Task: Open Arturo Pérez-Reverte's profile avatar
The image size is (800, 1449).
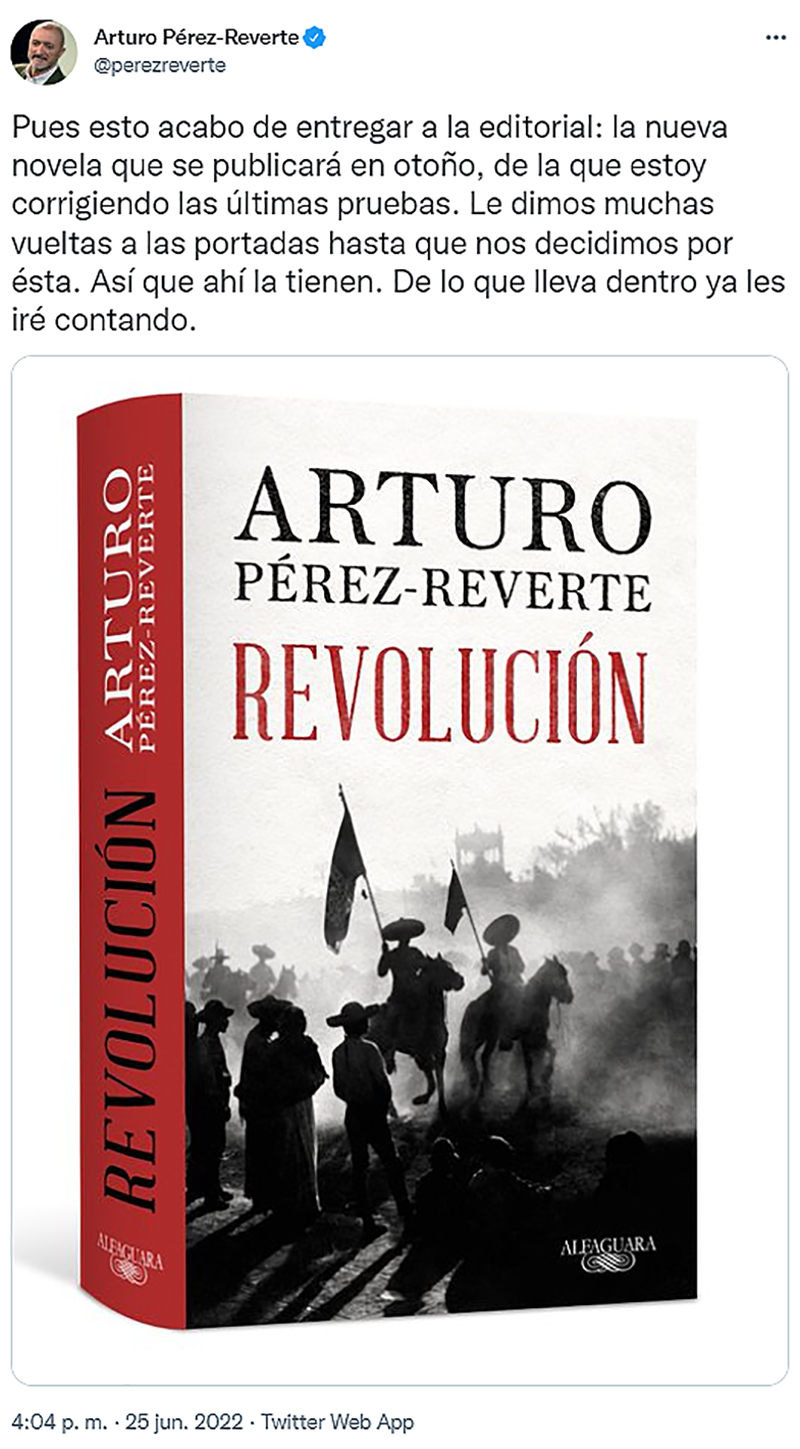Action: pos(43,52)
